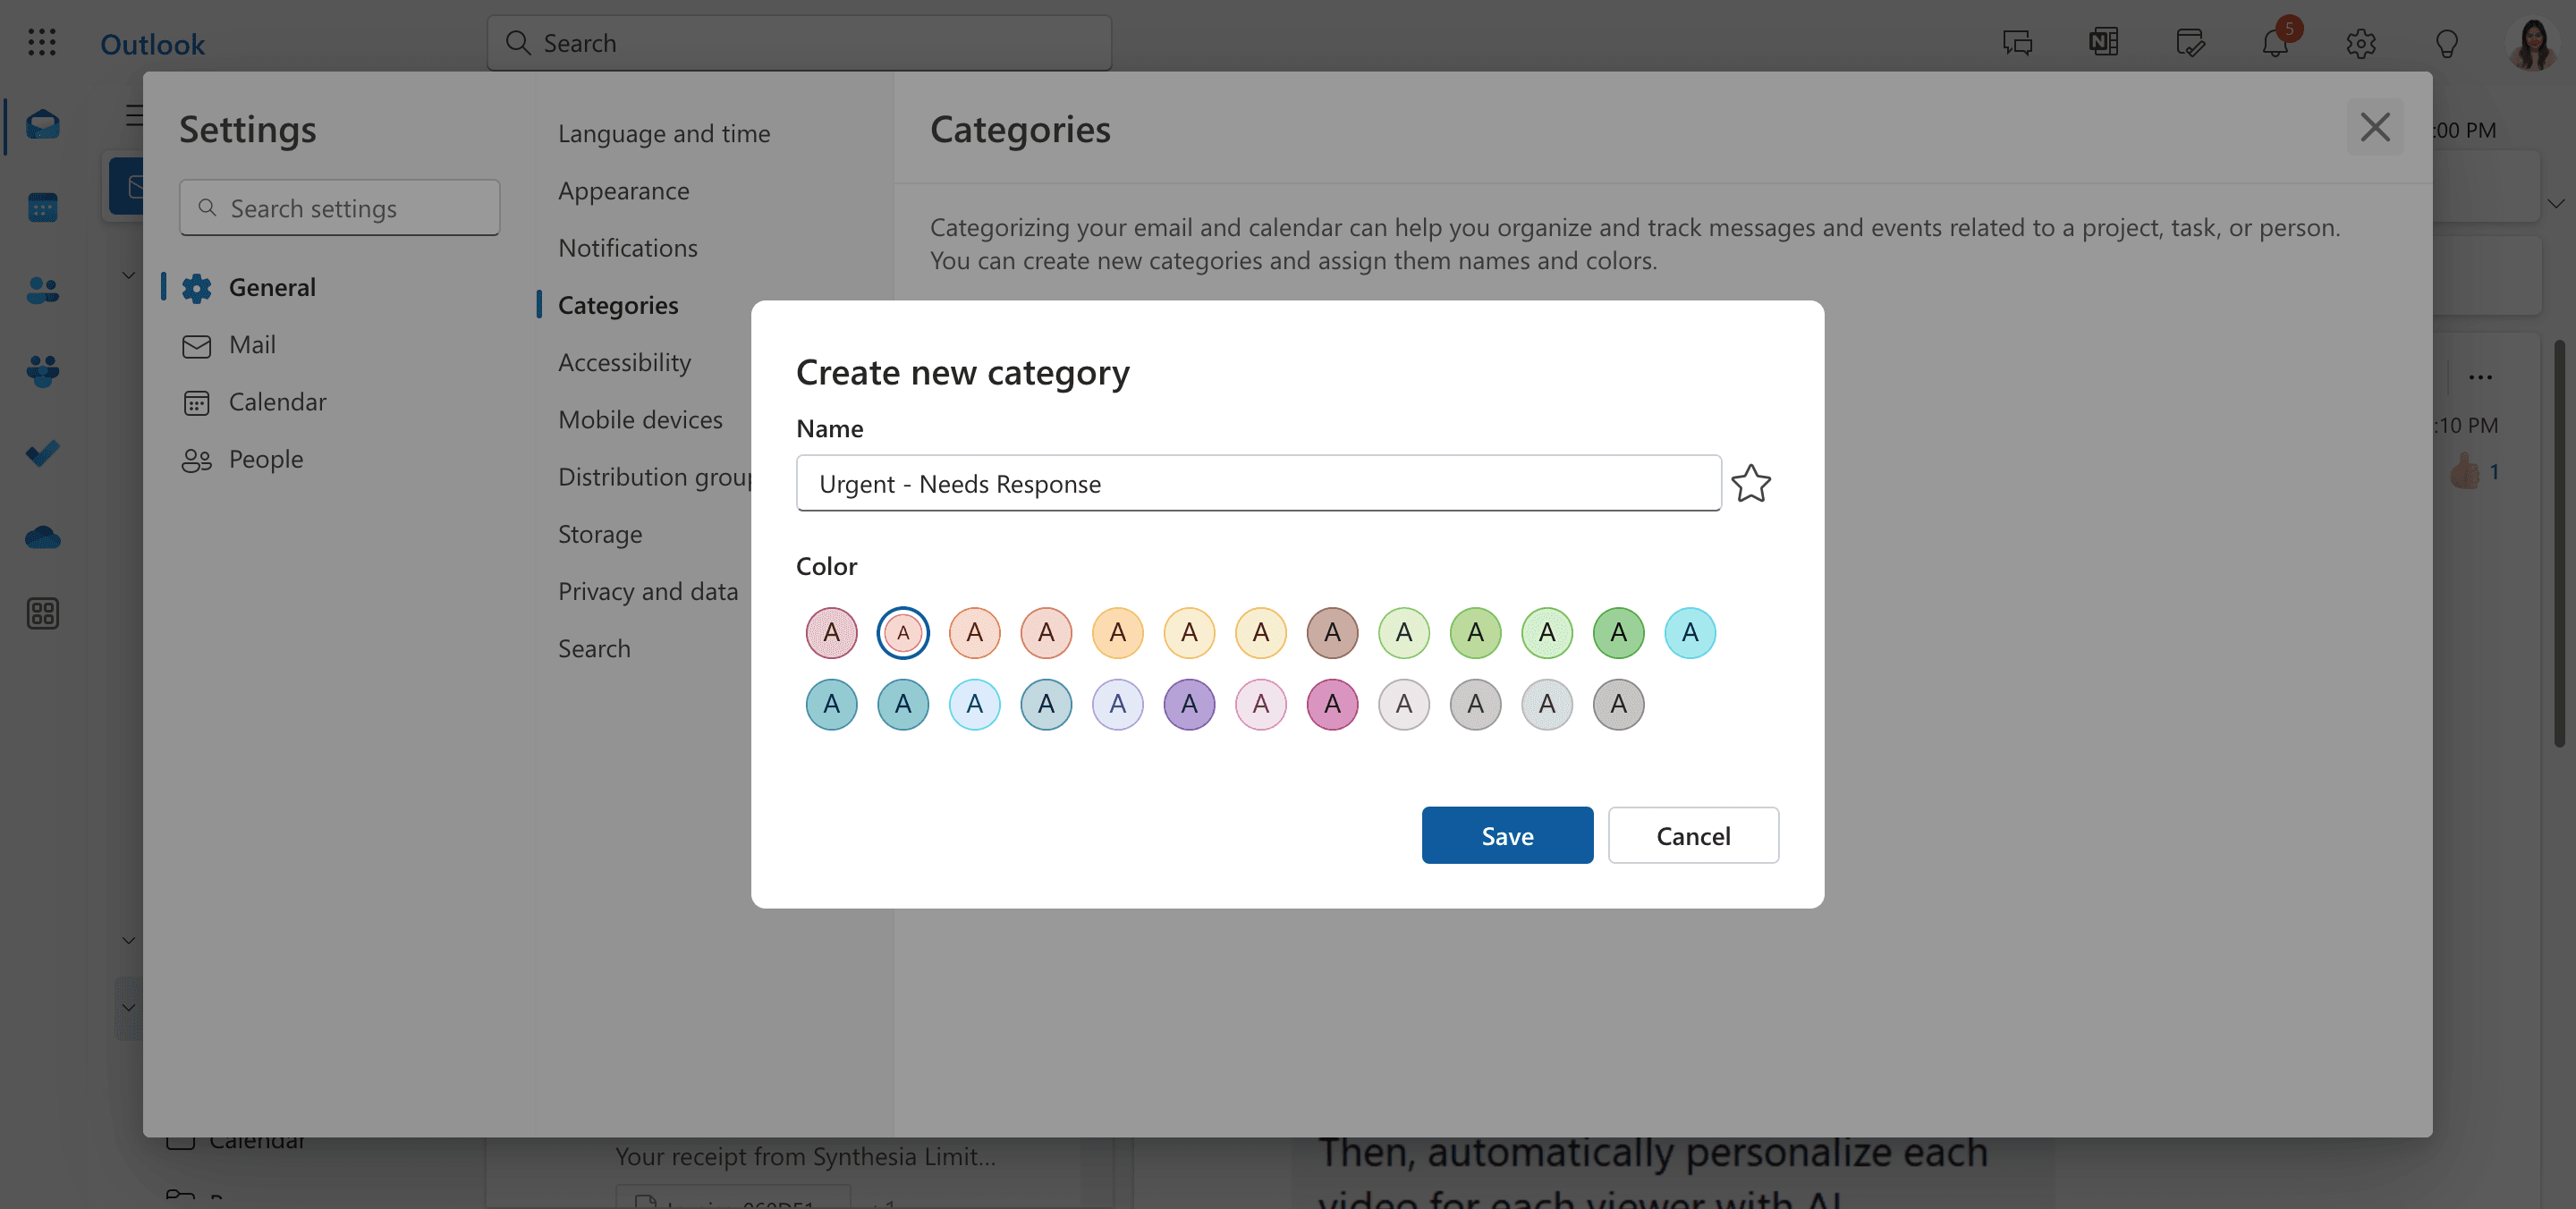The height and width of the screenshot is (1209, 2576).
Task: Open the settings gear in top bar
Action: 2361,43
